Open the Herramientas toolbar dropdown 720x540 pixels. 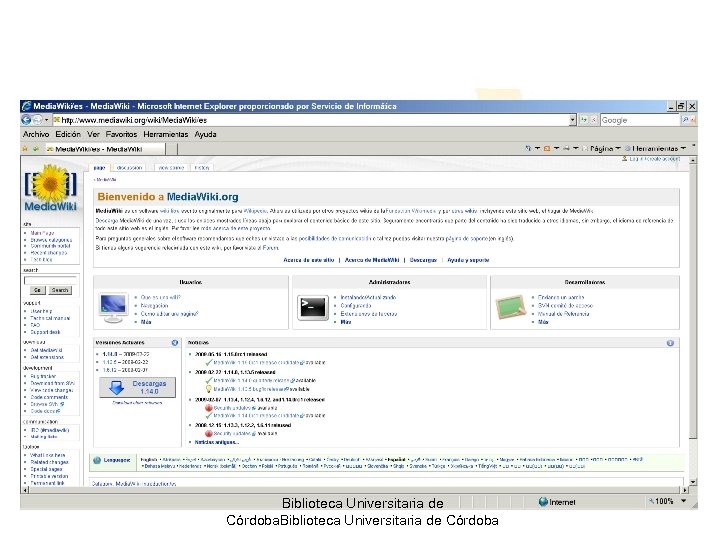(x=656, y=148)
